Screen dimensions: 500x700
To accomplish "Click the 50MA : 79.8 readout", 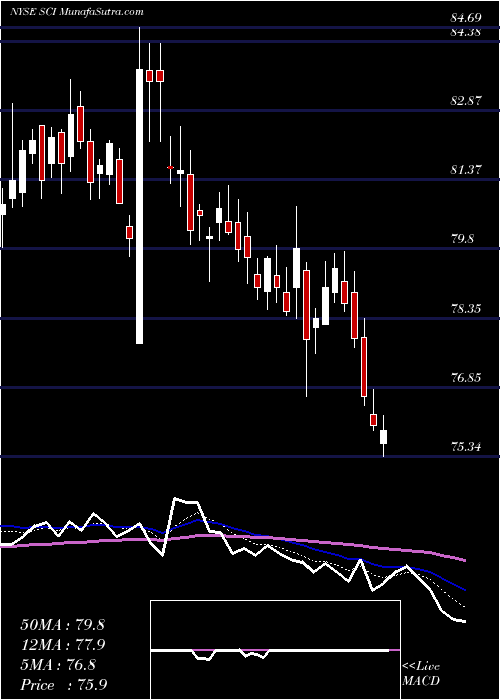I will tap(62, 625).
